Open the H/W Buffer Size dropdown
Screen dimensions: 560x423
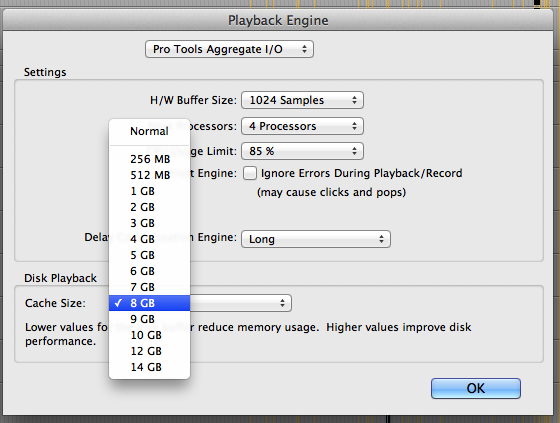[x=302, y=100]
